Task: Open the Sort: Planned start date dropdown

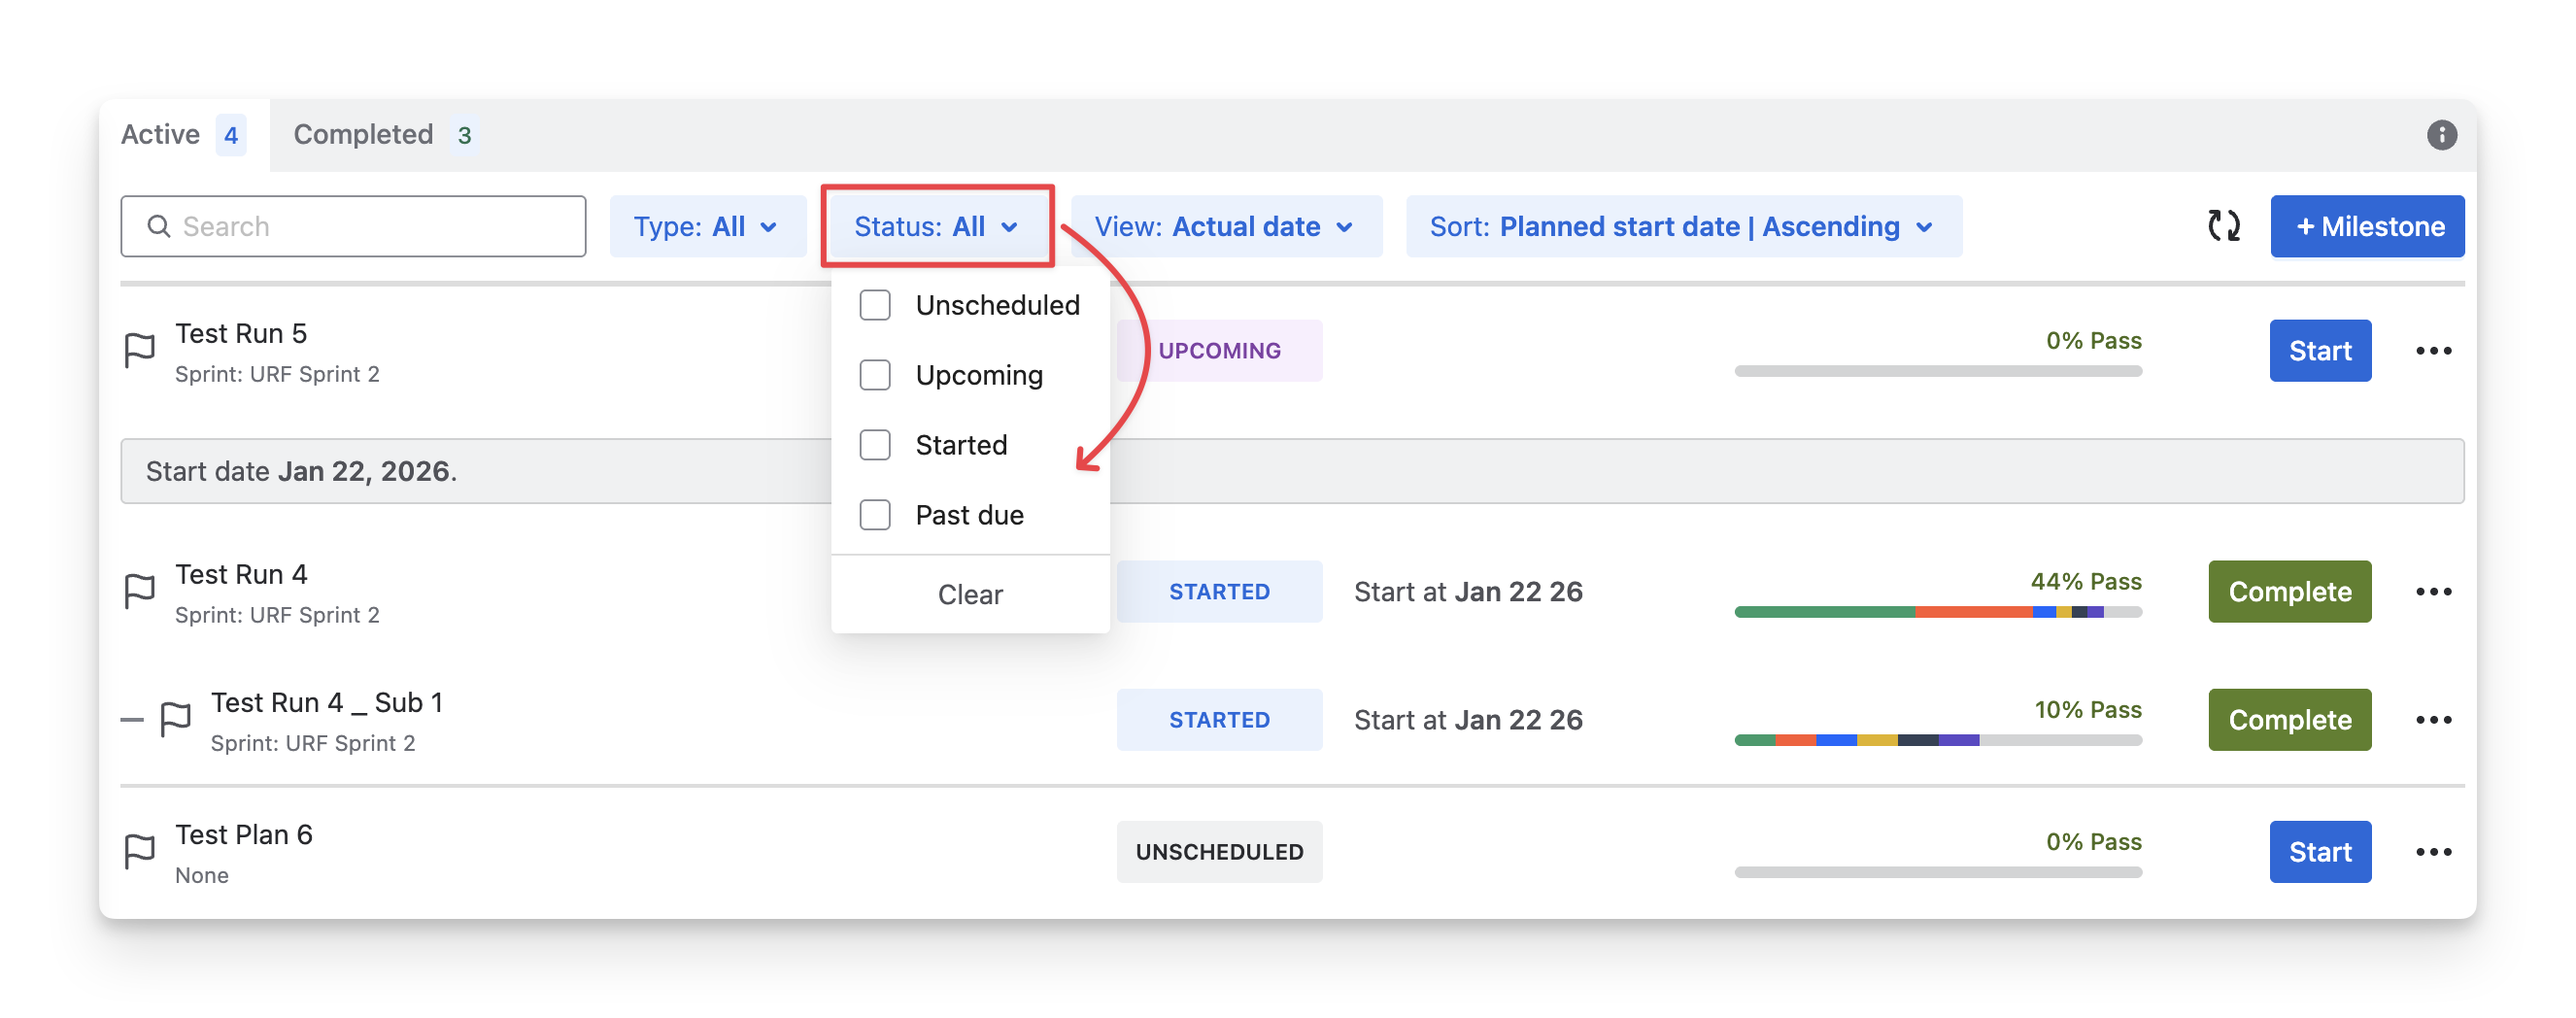Action: 1683,226
